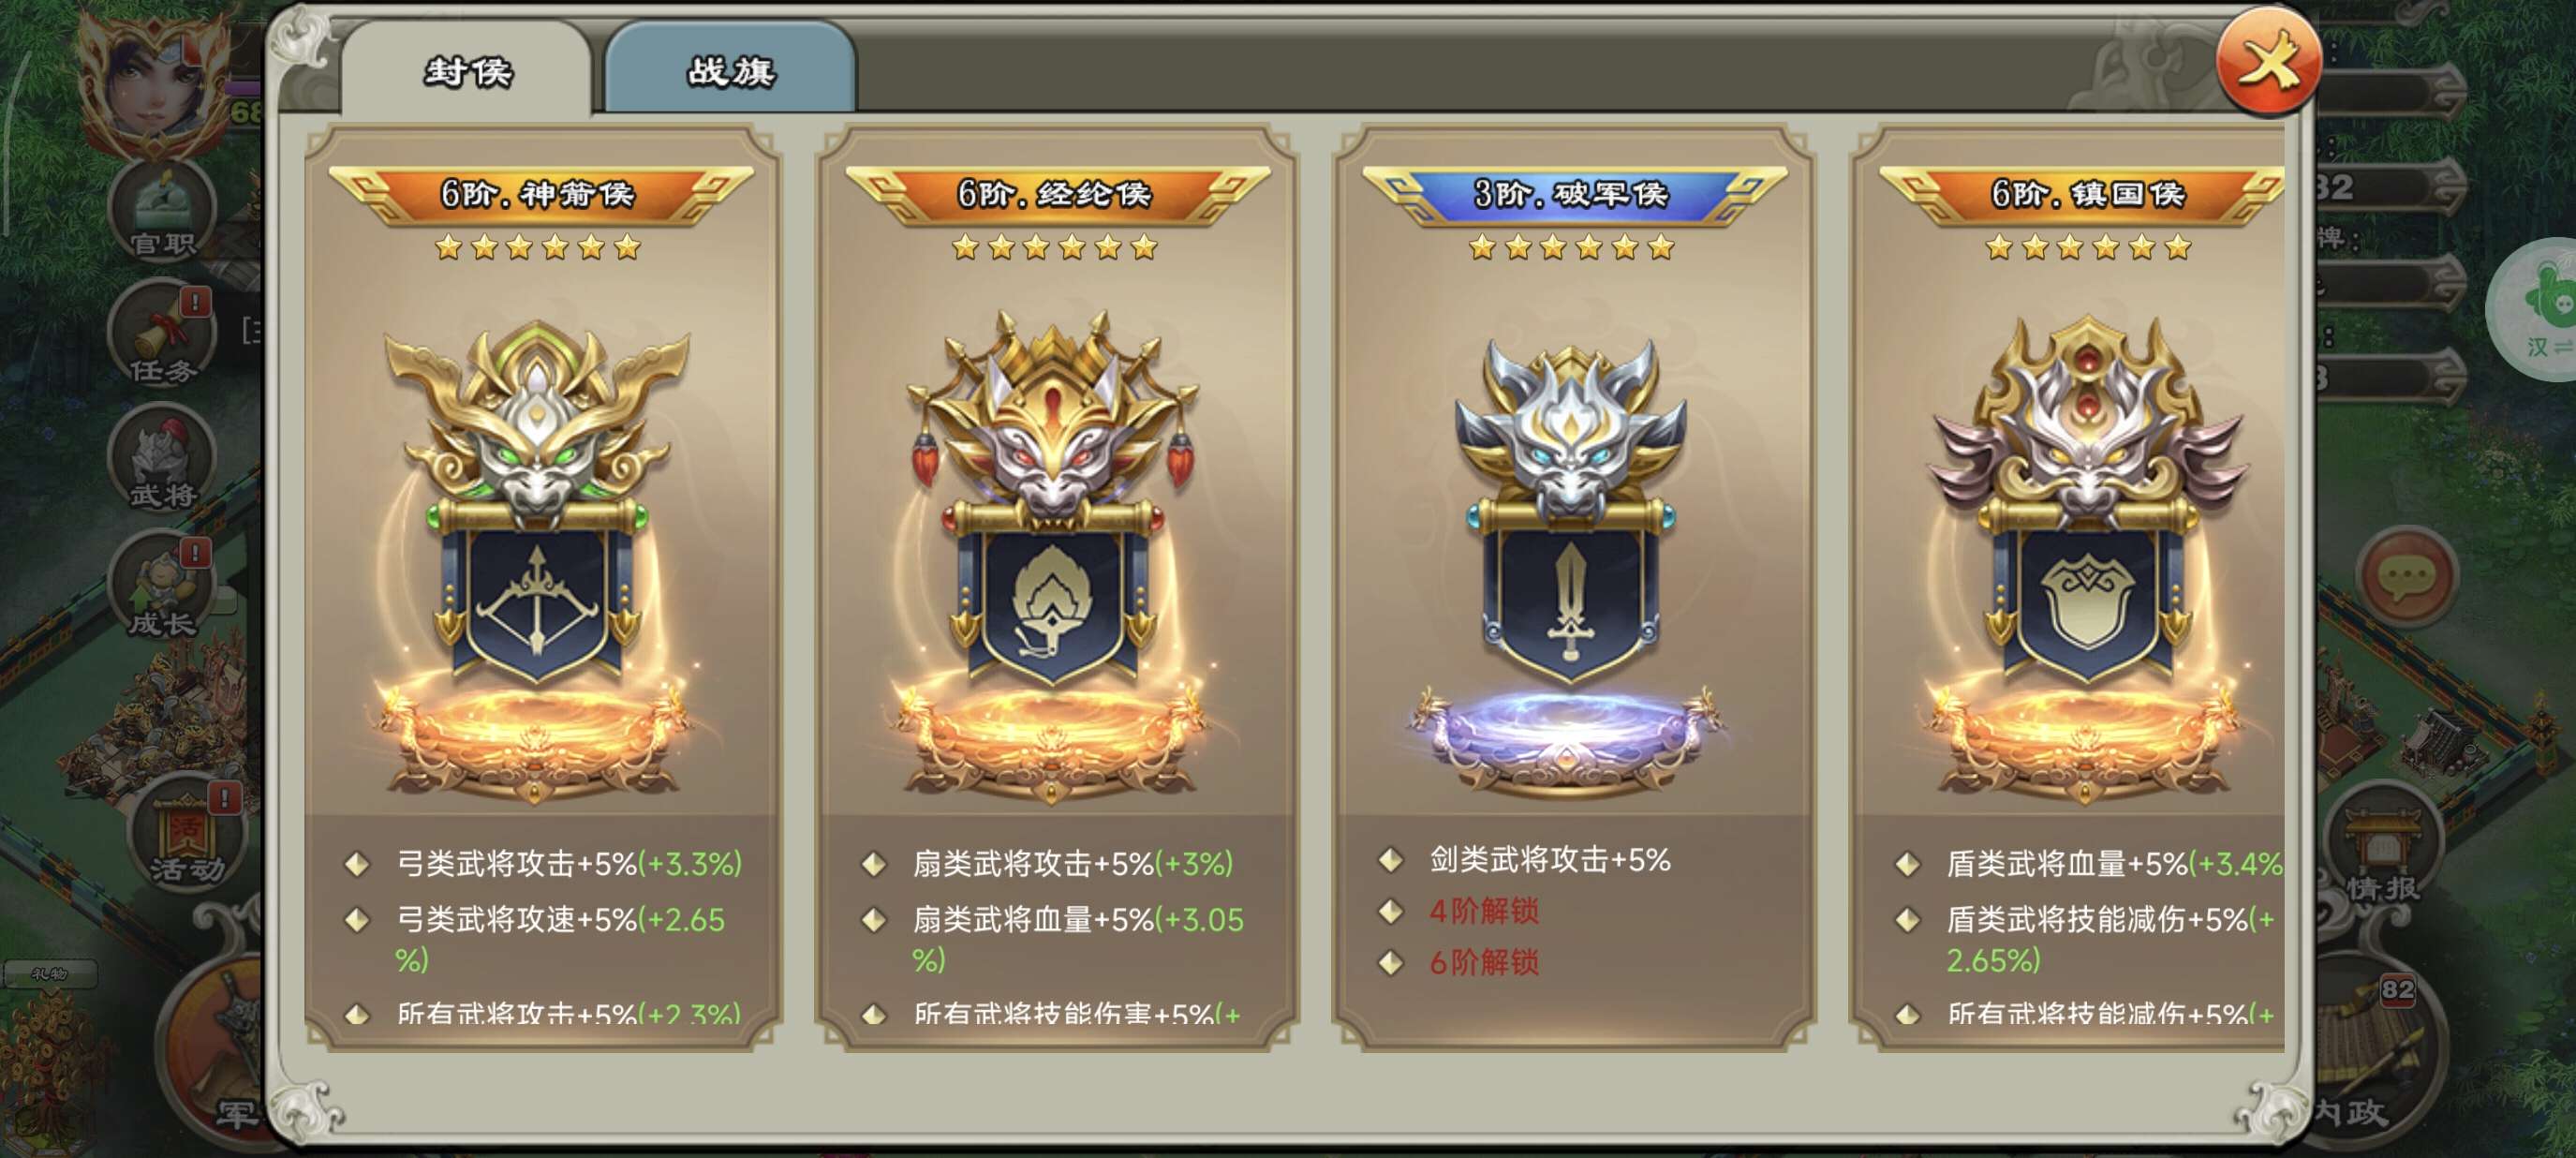Click the 6阶.神箭侯 title banner
2576x1158 pixels.
[x=540, y=194]
